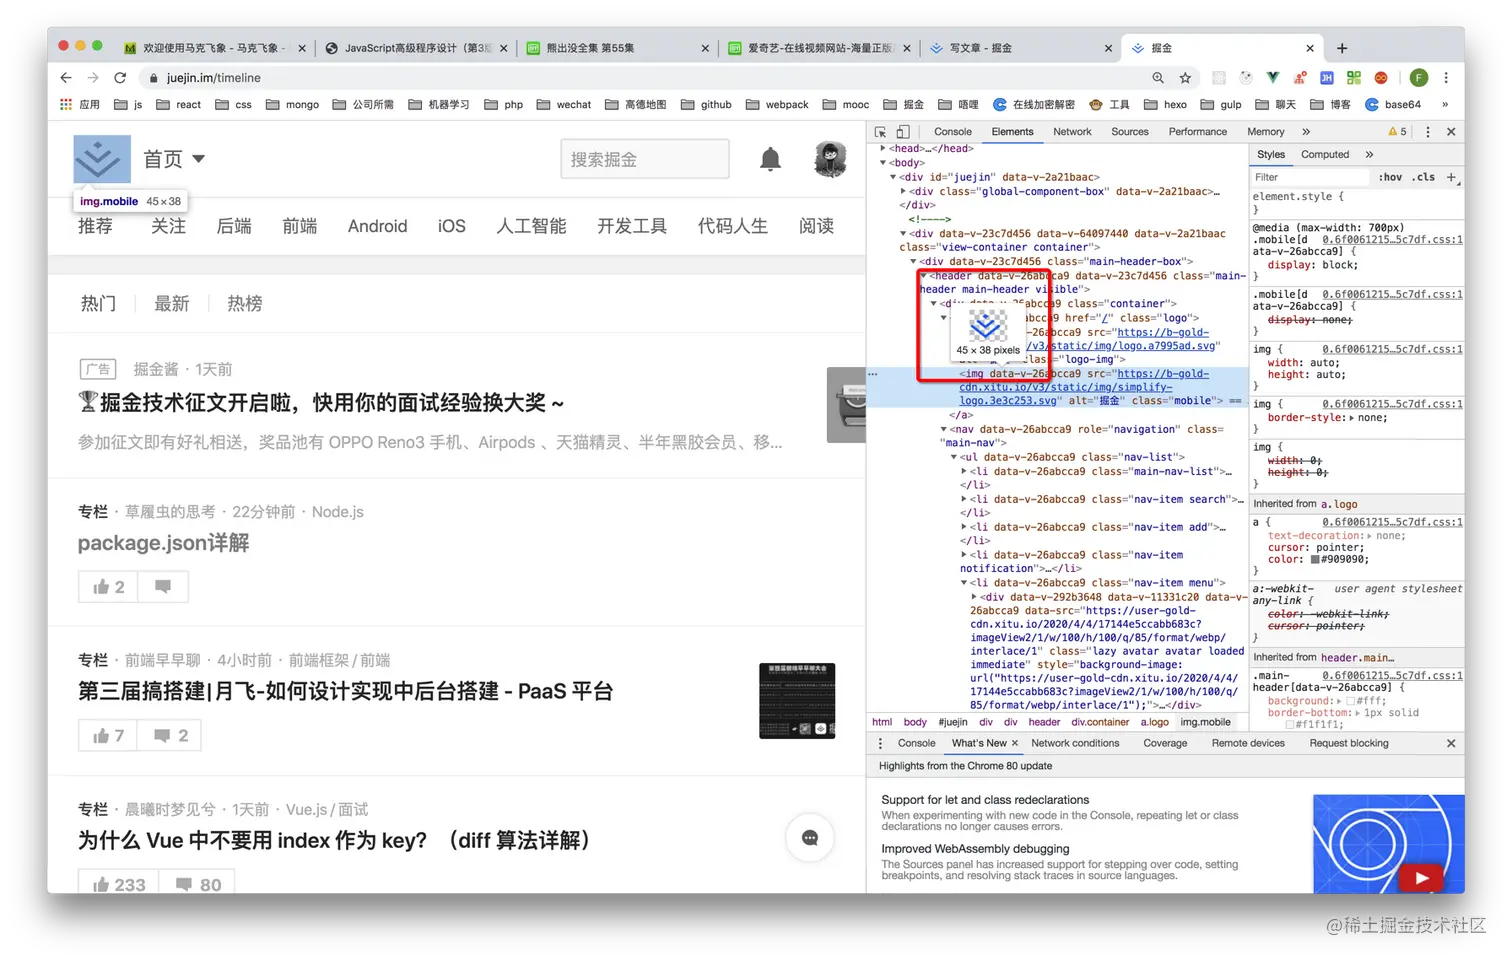Show more DevTools panels via chevron
Screen dimensions: 1512x961
[x=1306, y=132]
